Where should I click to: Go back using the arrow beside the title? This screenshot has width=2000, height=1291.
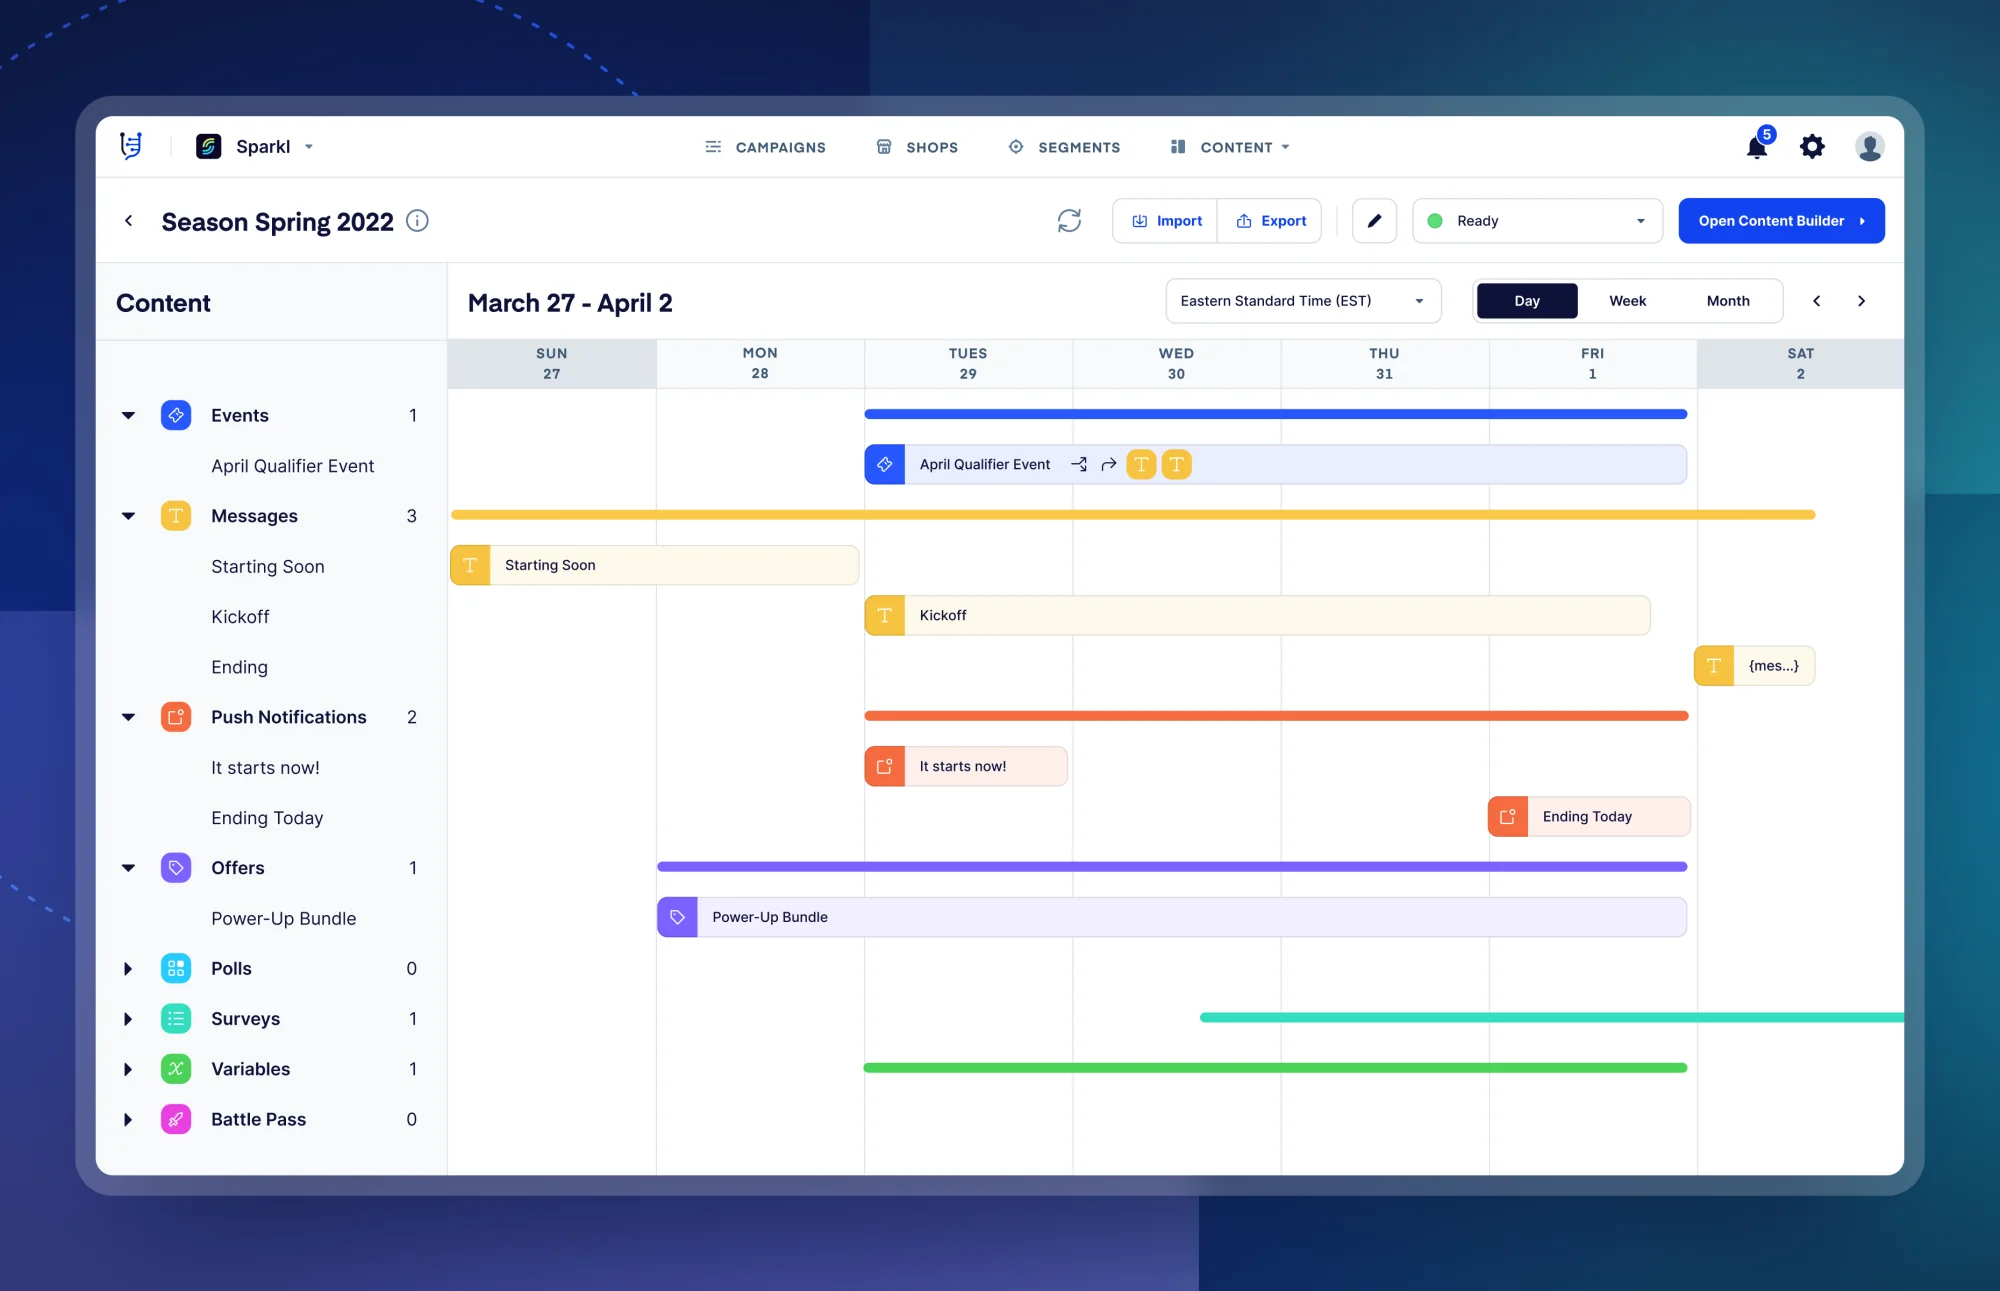[129, 221]
